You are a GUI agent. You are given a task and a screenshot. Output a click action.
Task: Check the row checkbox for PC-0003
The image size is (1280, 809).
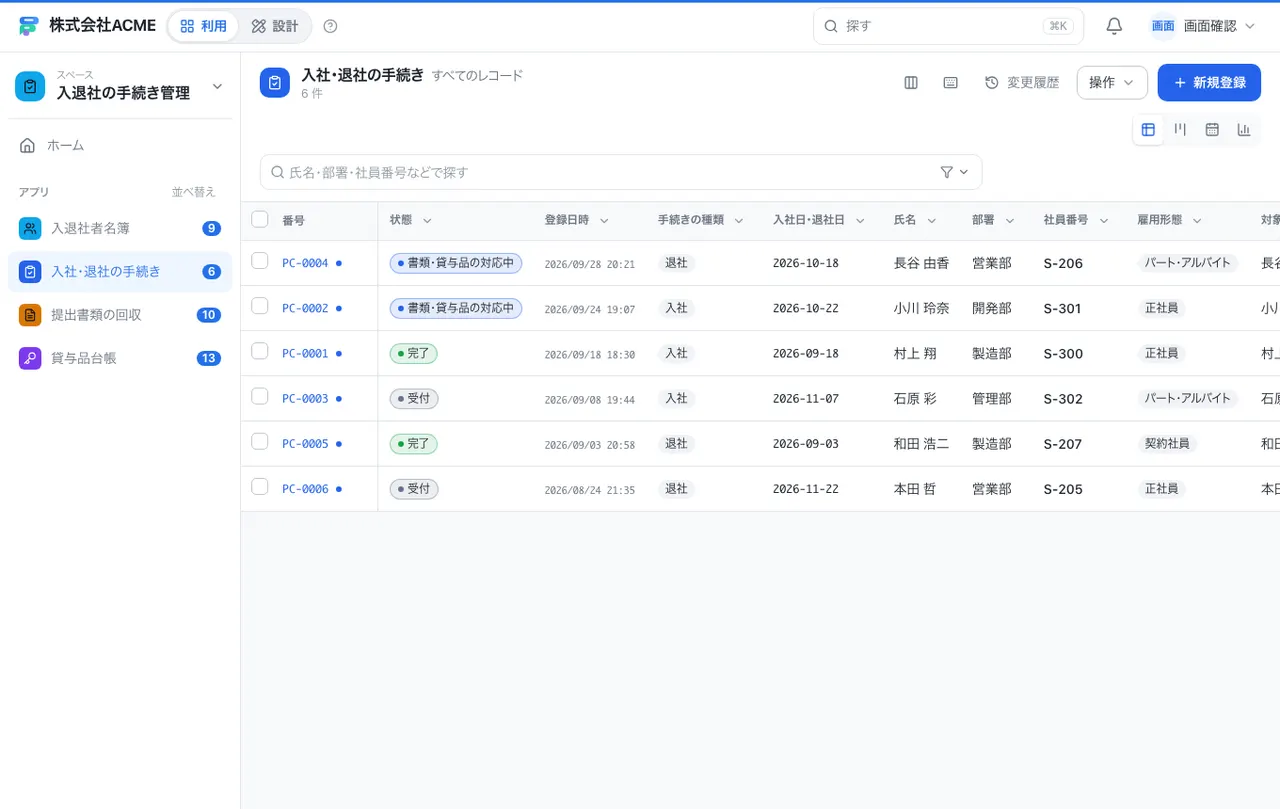click(x=260, y=396)
